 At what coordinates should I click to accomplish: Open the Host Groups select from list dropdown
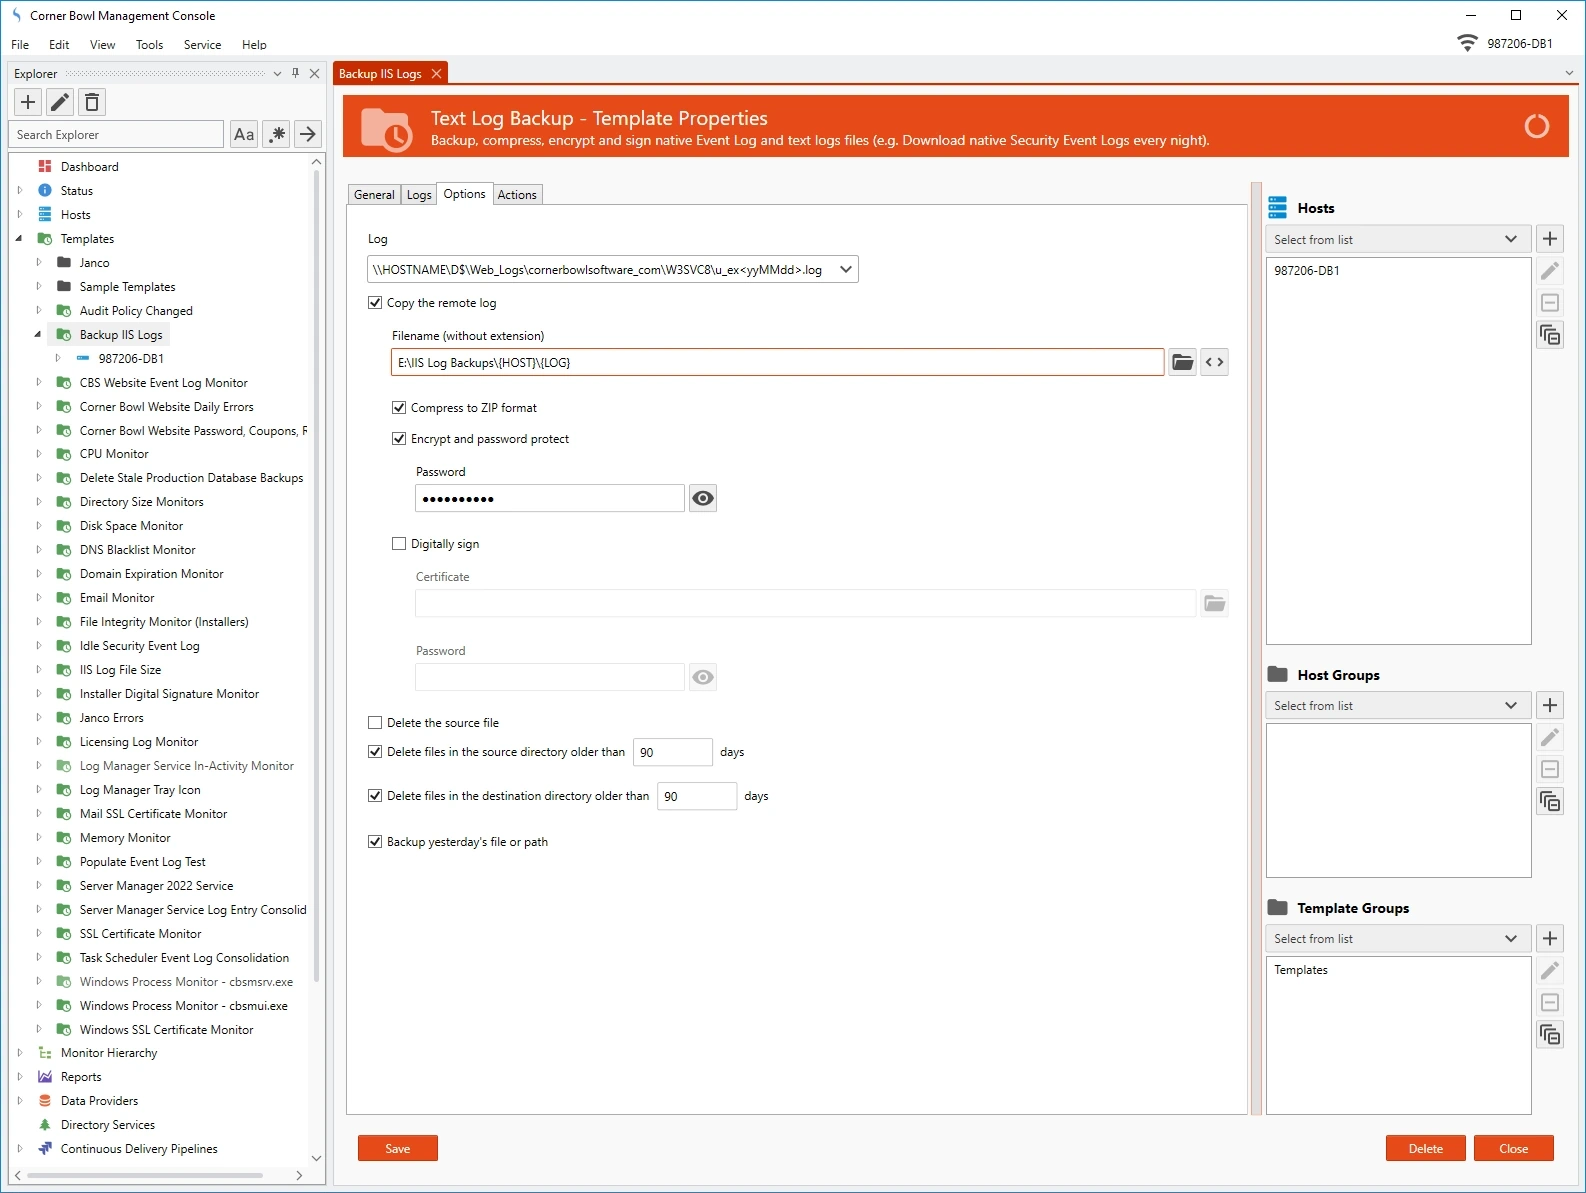(1397, 706)
